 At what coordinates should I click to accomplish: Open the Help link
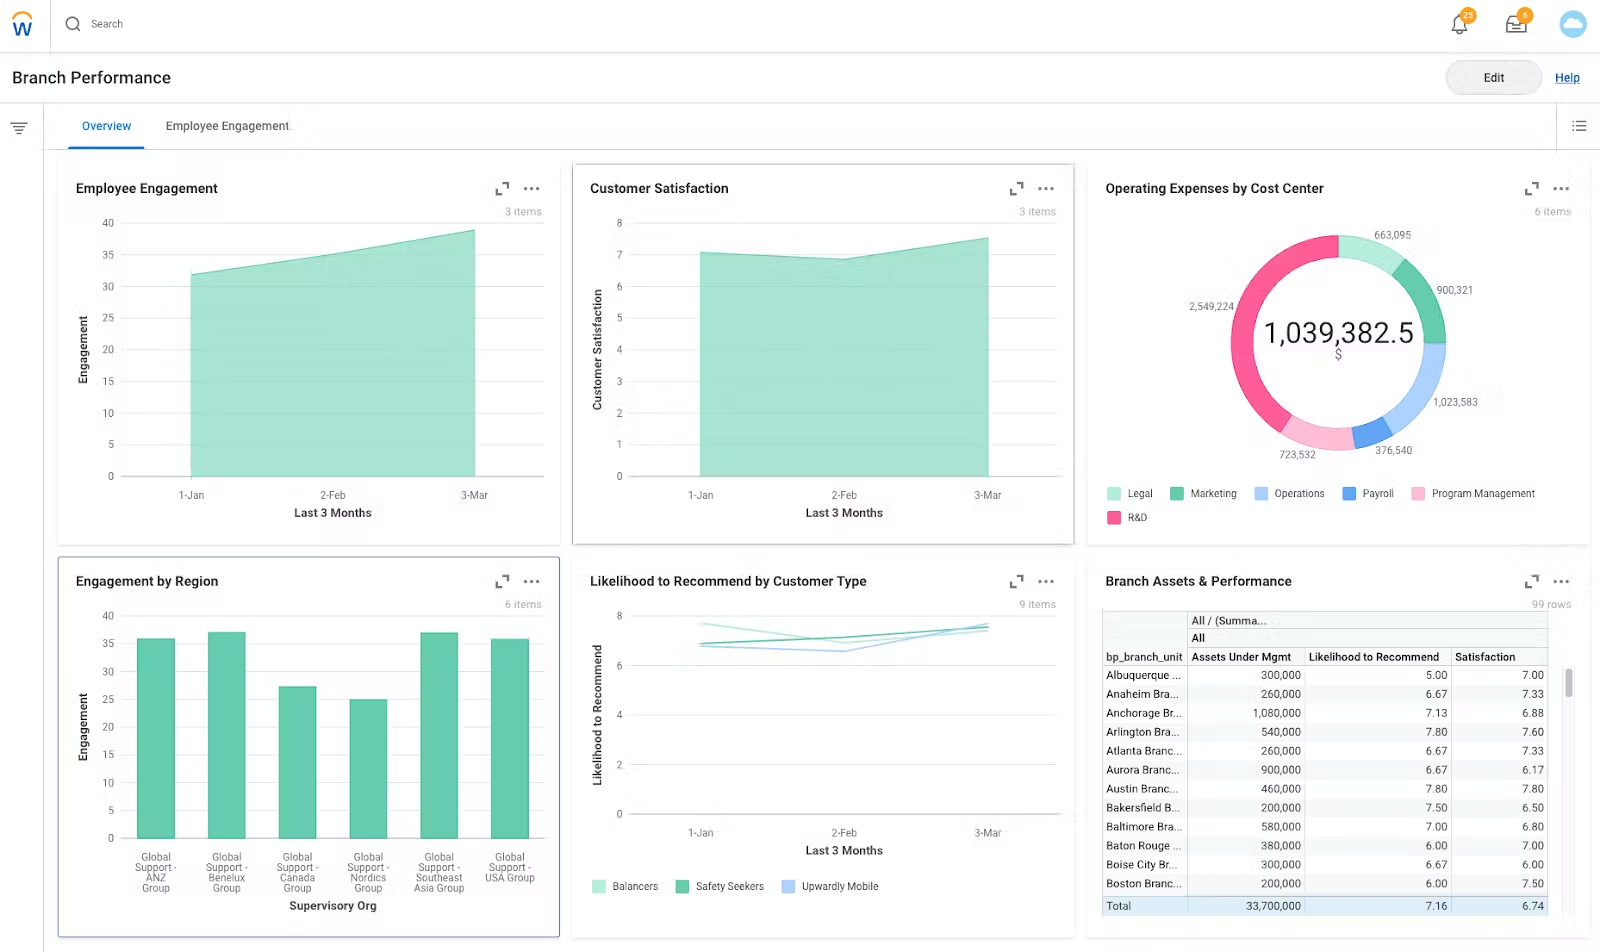coord(1567,78)
